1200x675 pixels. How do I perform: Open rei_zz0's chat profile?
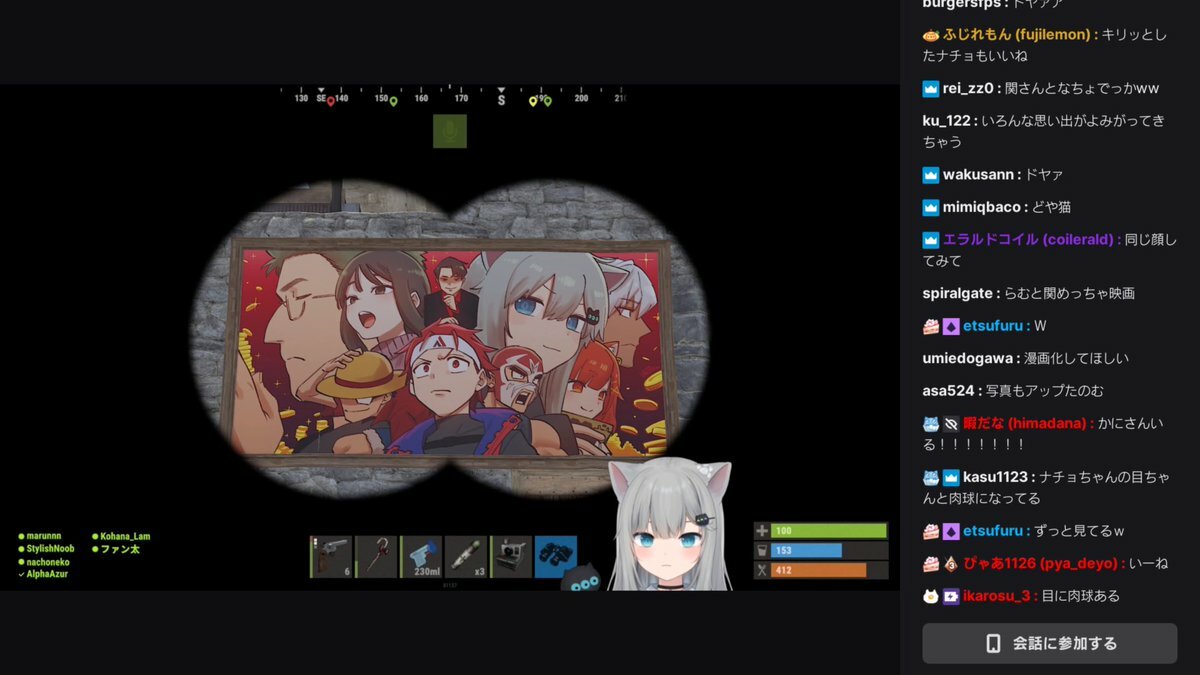(968, 88)
